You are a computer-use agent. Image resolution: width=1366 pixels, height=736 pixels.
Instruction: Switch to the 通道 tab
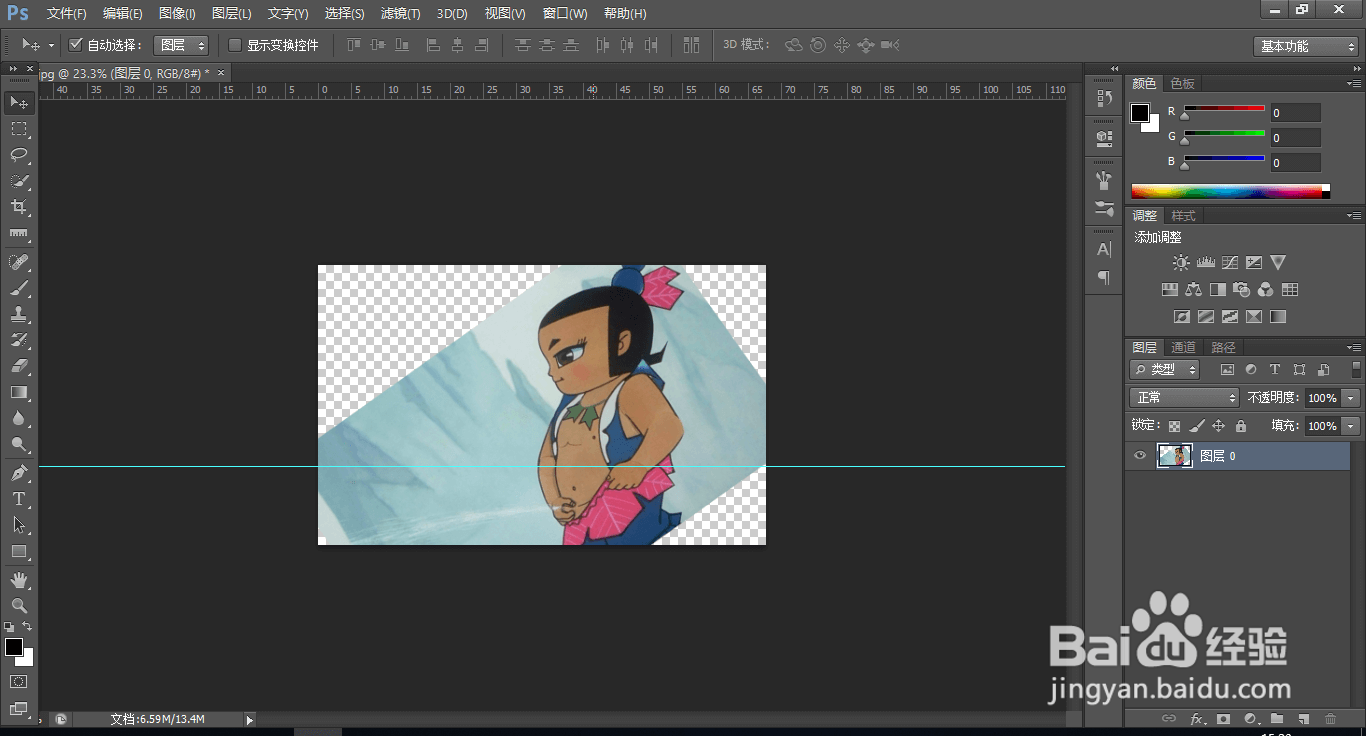coord(1184,347)
